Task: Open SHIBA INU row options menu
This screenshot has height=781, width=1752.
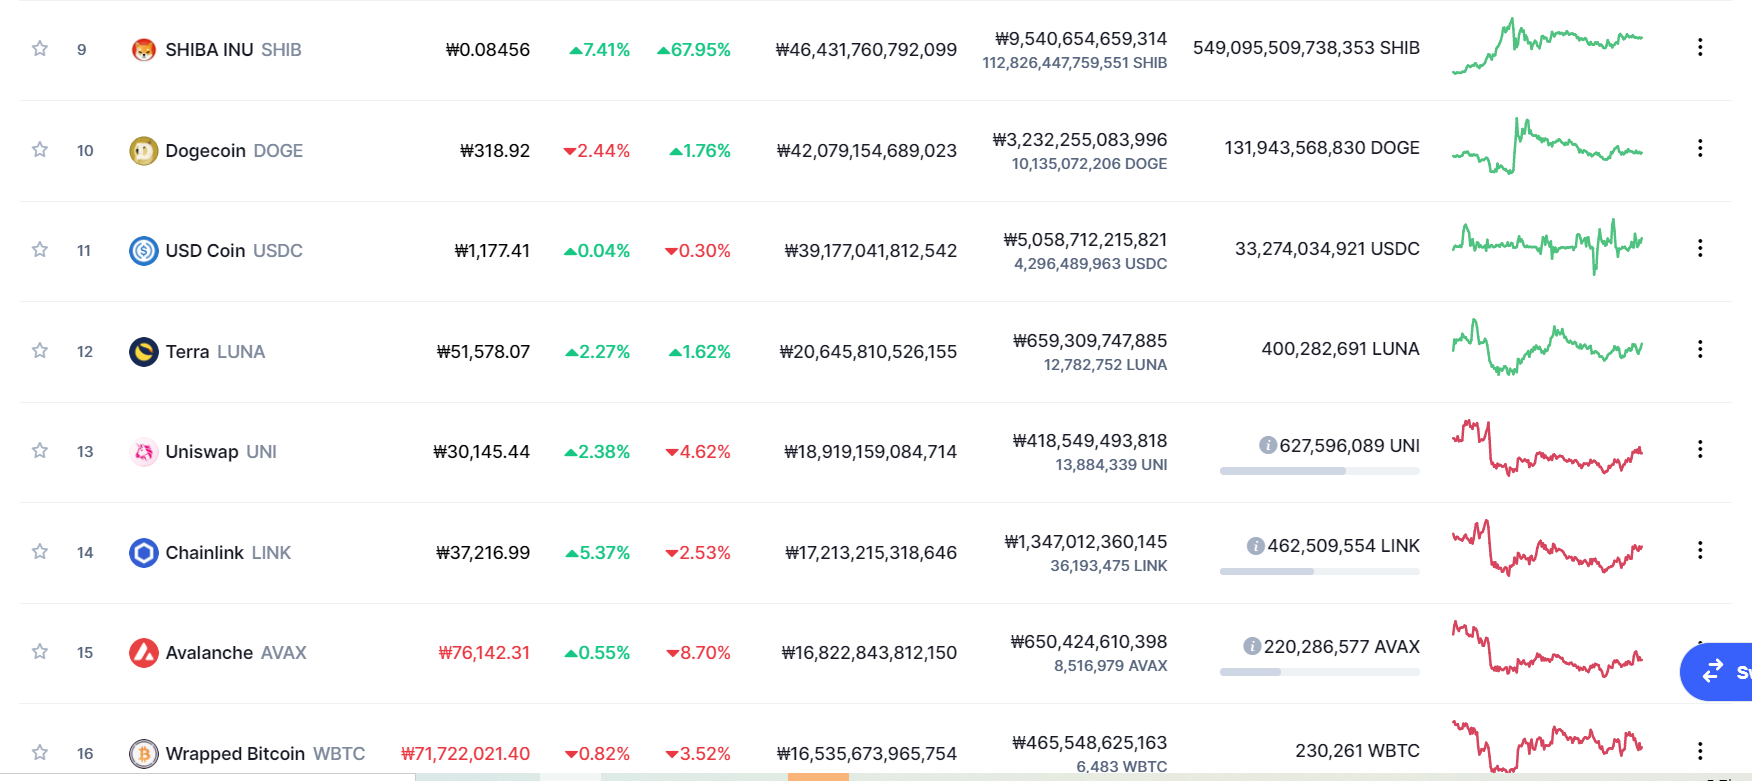Action: click(1700, 47)
